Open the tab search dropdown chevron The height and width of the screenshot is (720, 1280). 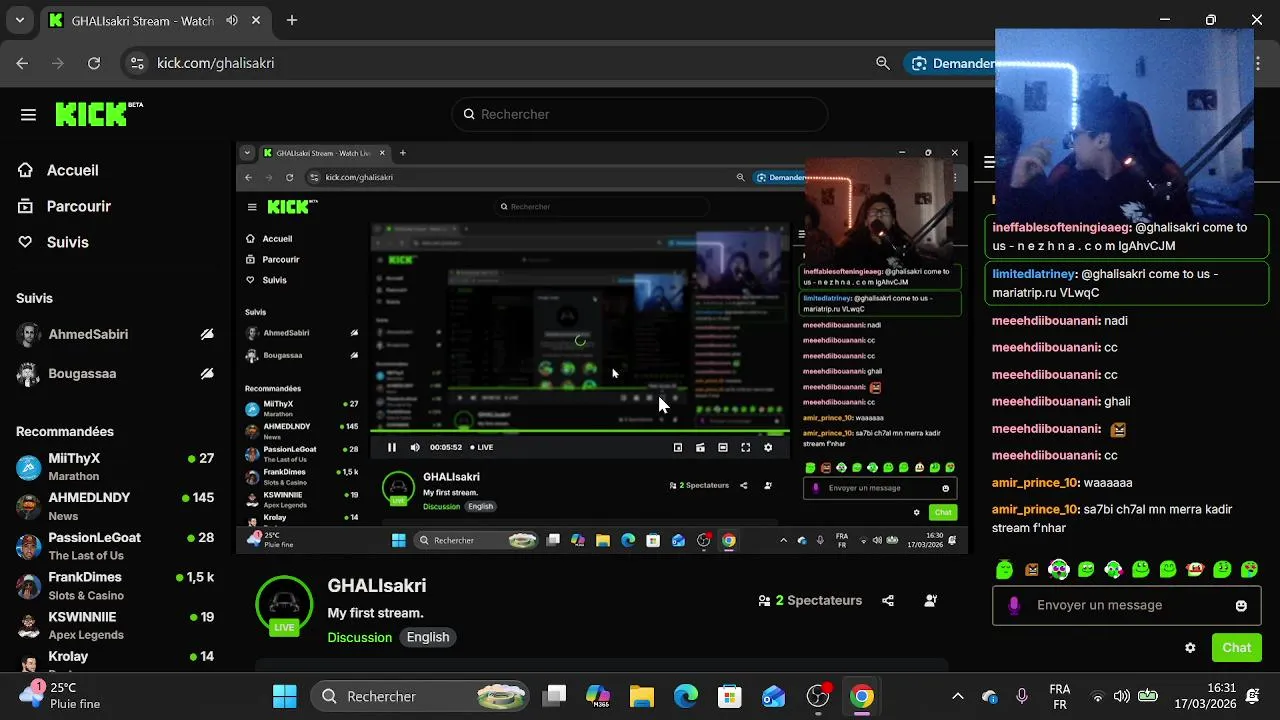[x=19, y=20]
